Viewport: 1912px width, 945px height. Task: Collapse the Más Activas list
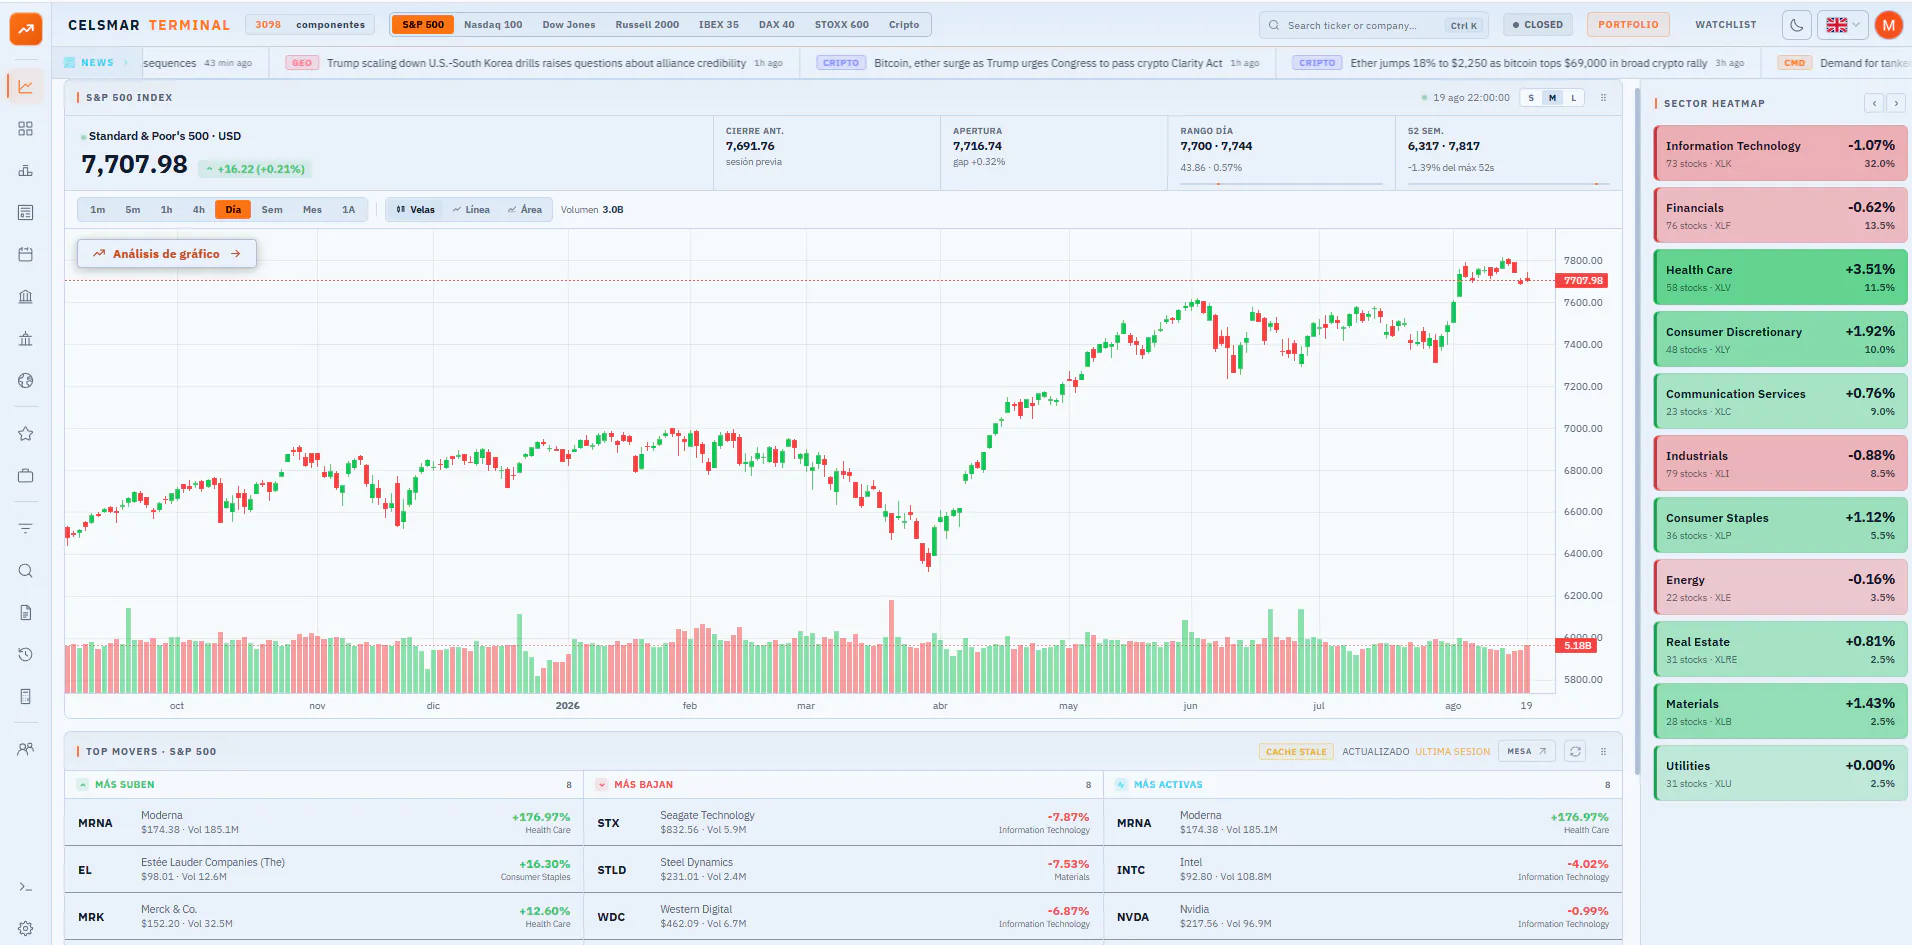pos(1122,785)
